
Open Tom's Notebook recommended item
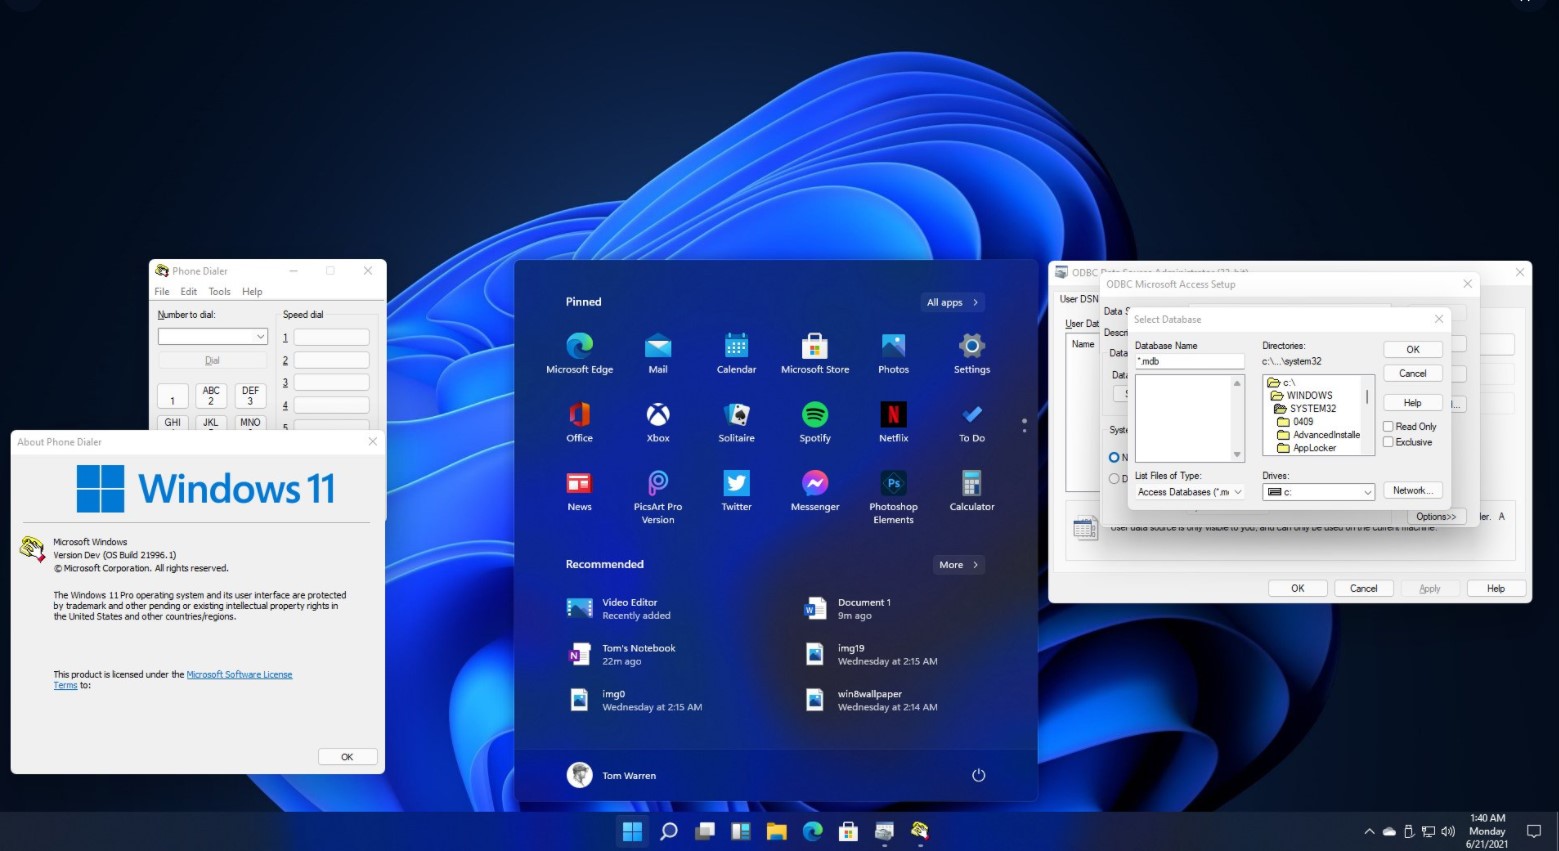(621, 654)
